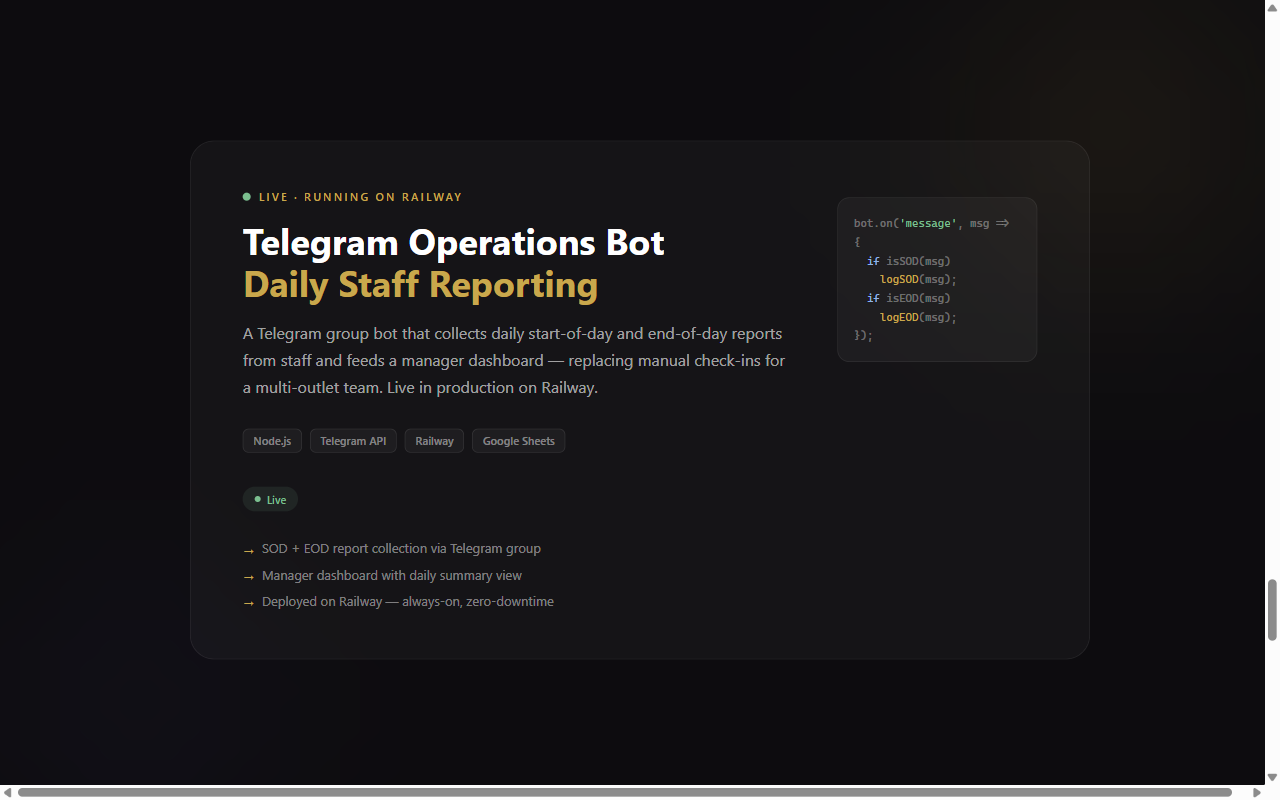Click 'if isSOD(msg)' code line

[x=909, y=261]
